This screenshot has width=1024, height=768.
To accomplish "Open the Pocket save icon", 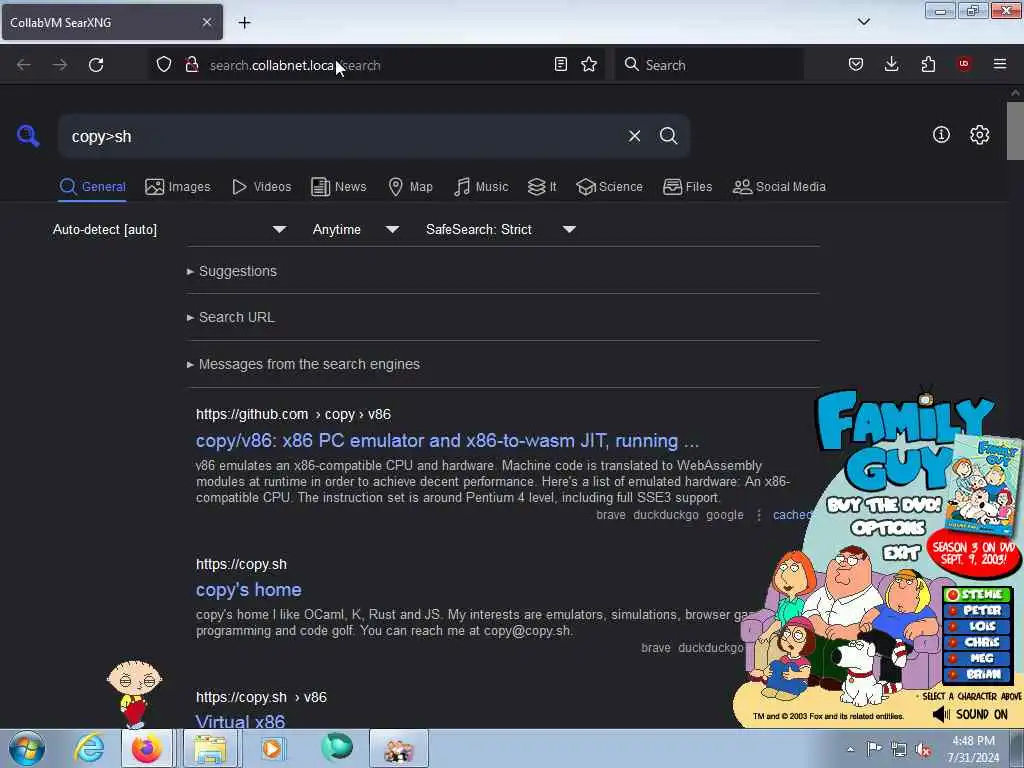I will tap(856, 64).
